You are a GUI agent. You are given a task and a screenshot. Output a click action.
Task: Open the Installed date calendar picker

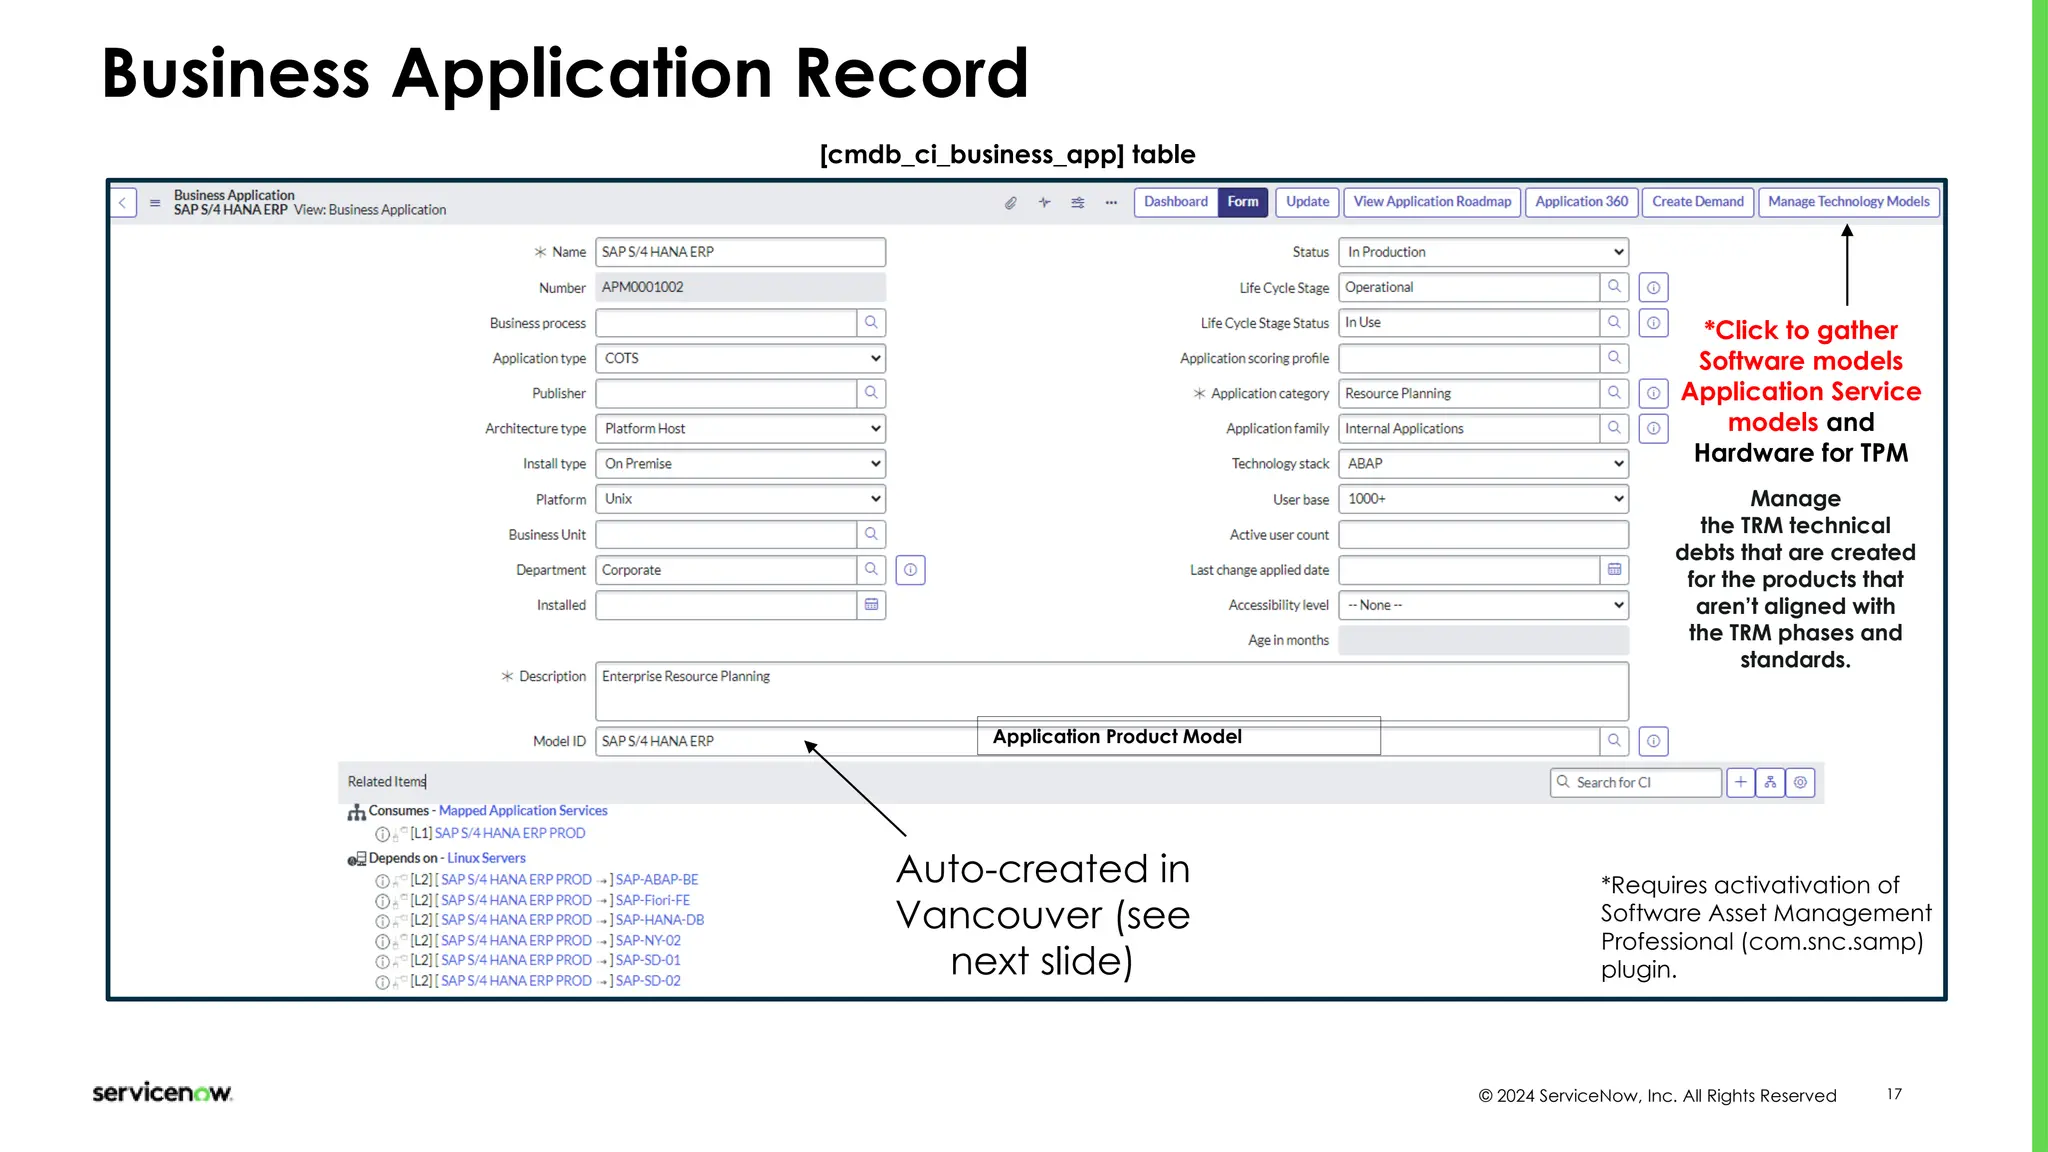point(871,605)
